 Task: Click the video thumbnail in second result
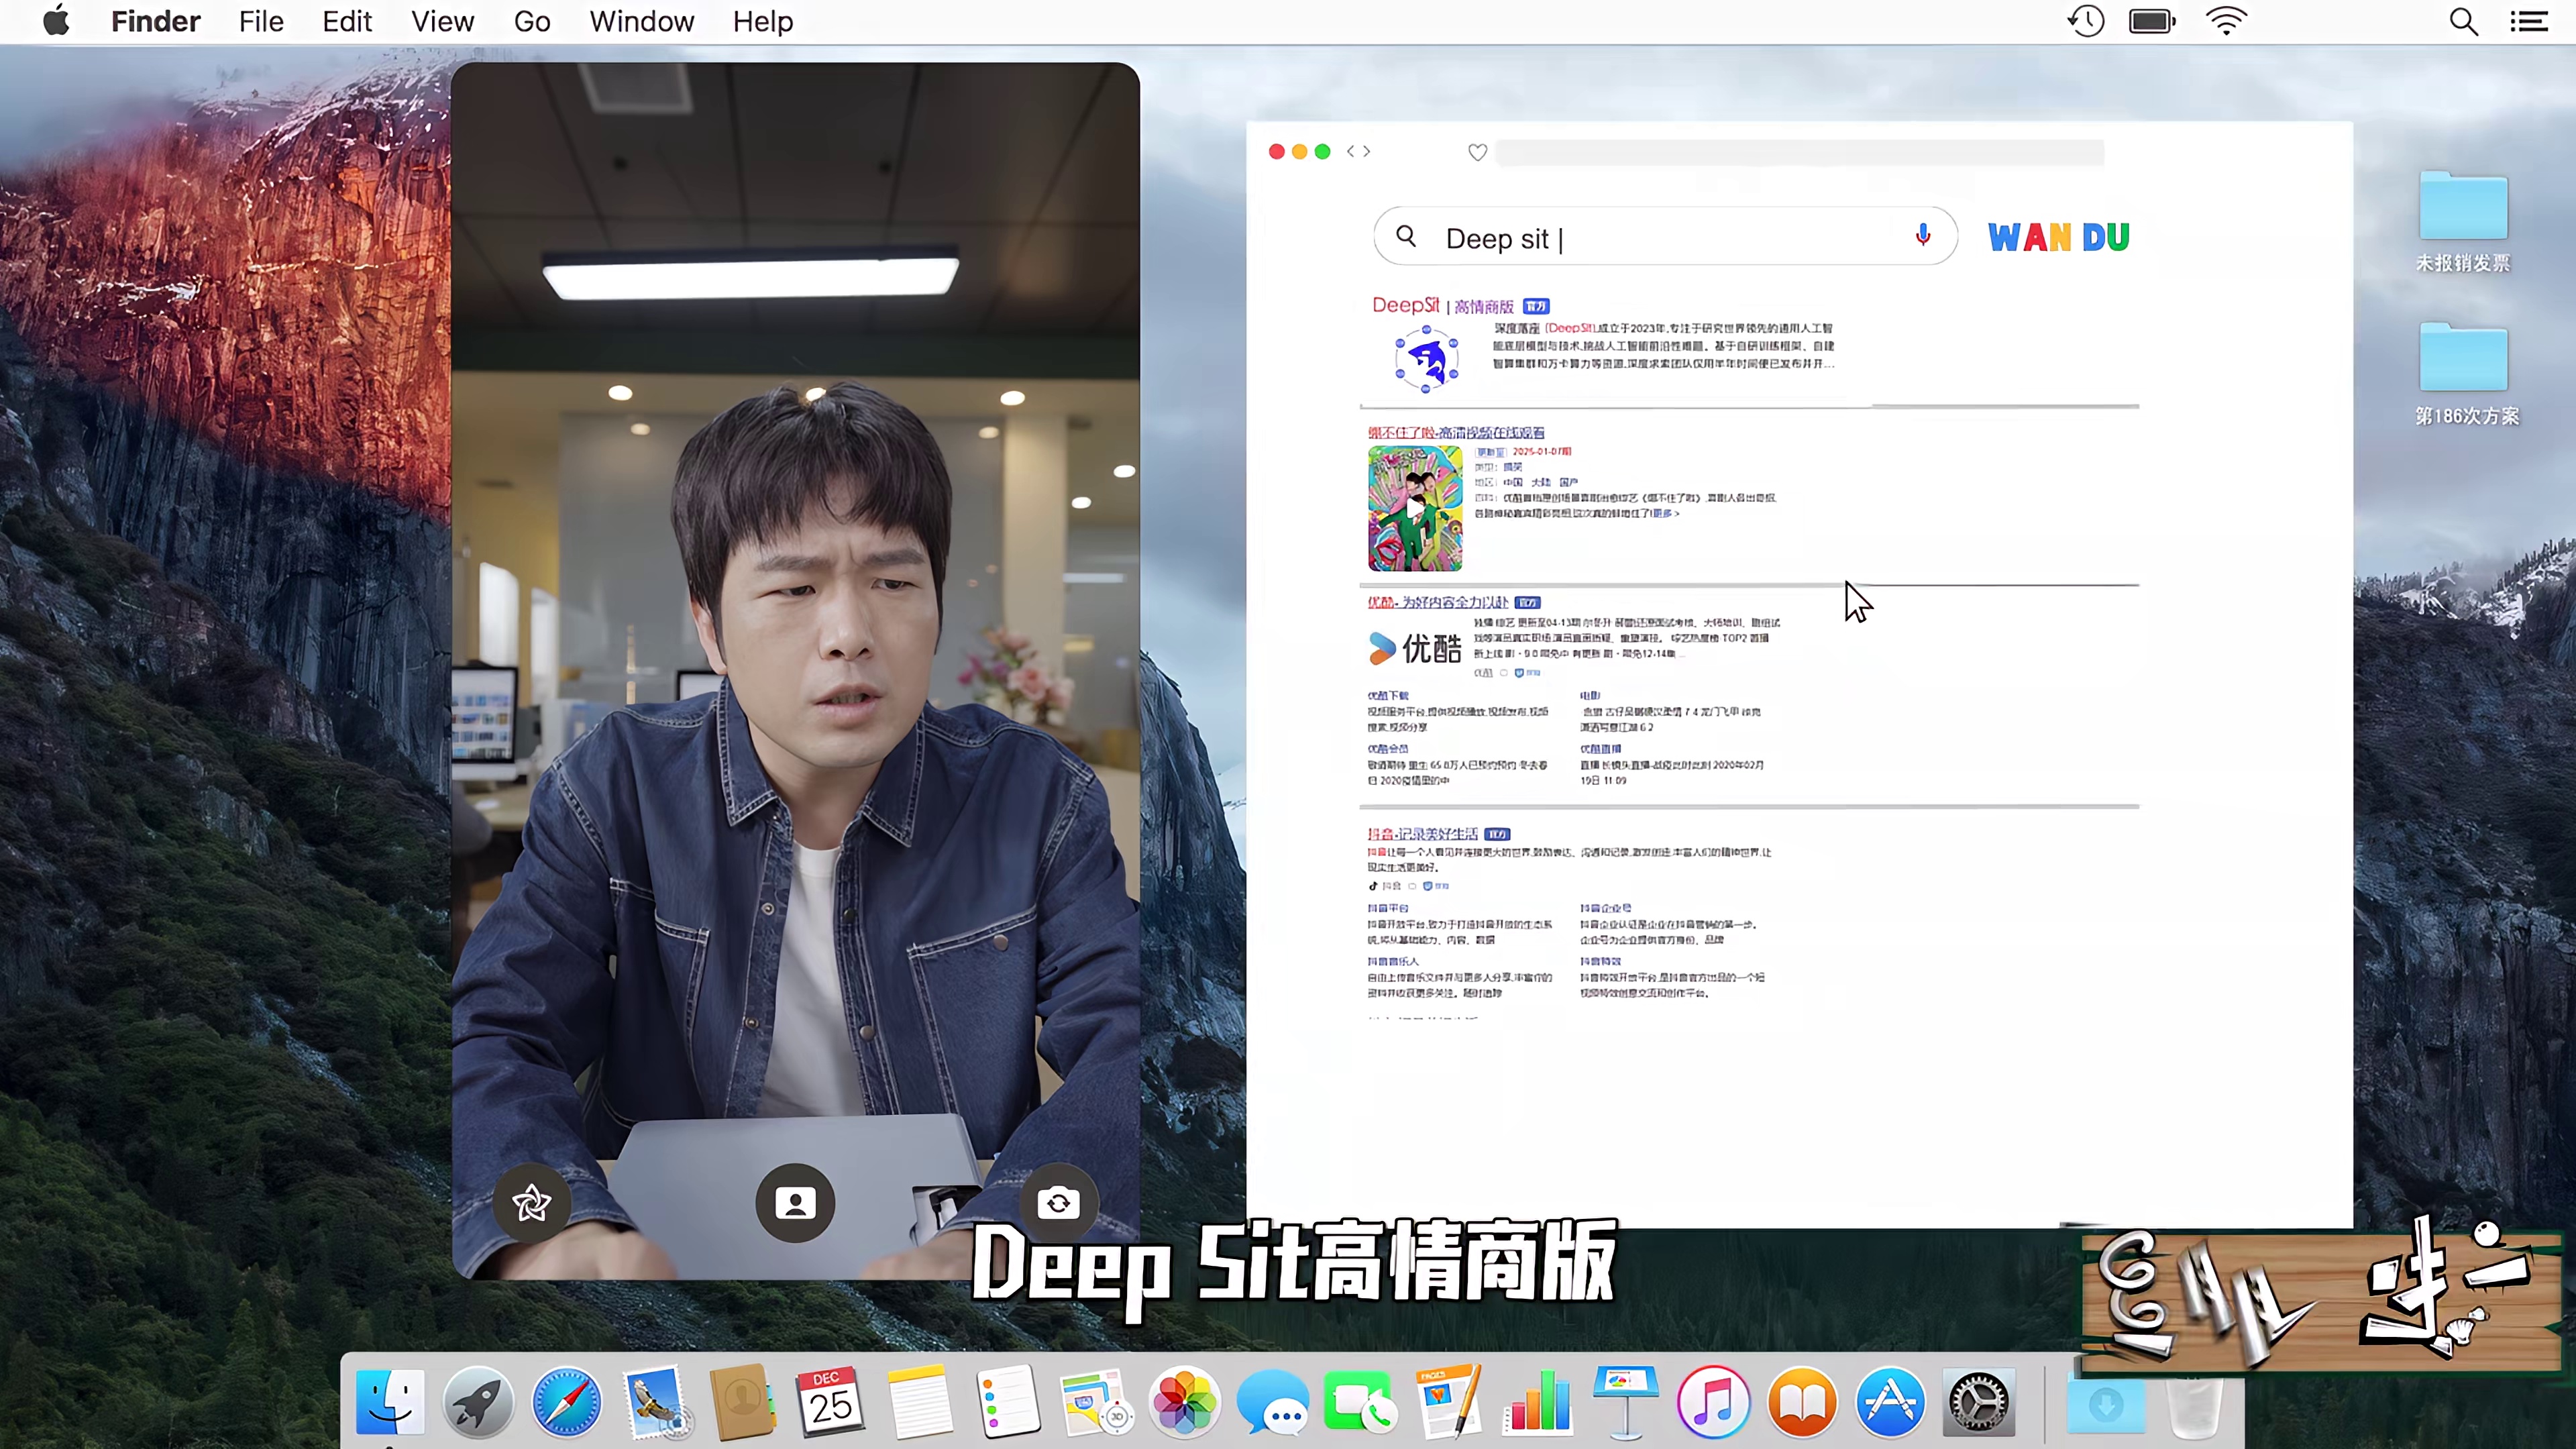coord(1414,509)
